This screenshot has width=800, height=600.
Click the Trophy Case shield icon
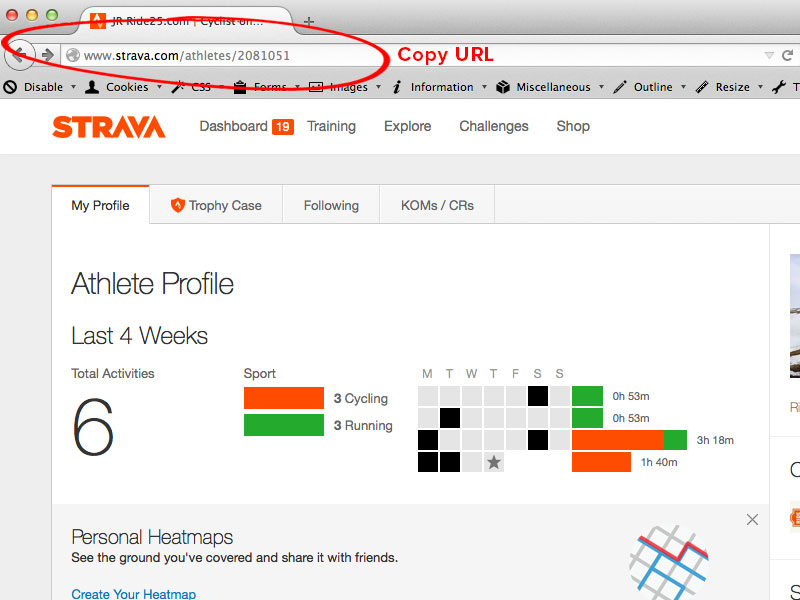point(178,205)
